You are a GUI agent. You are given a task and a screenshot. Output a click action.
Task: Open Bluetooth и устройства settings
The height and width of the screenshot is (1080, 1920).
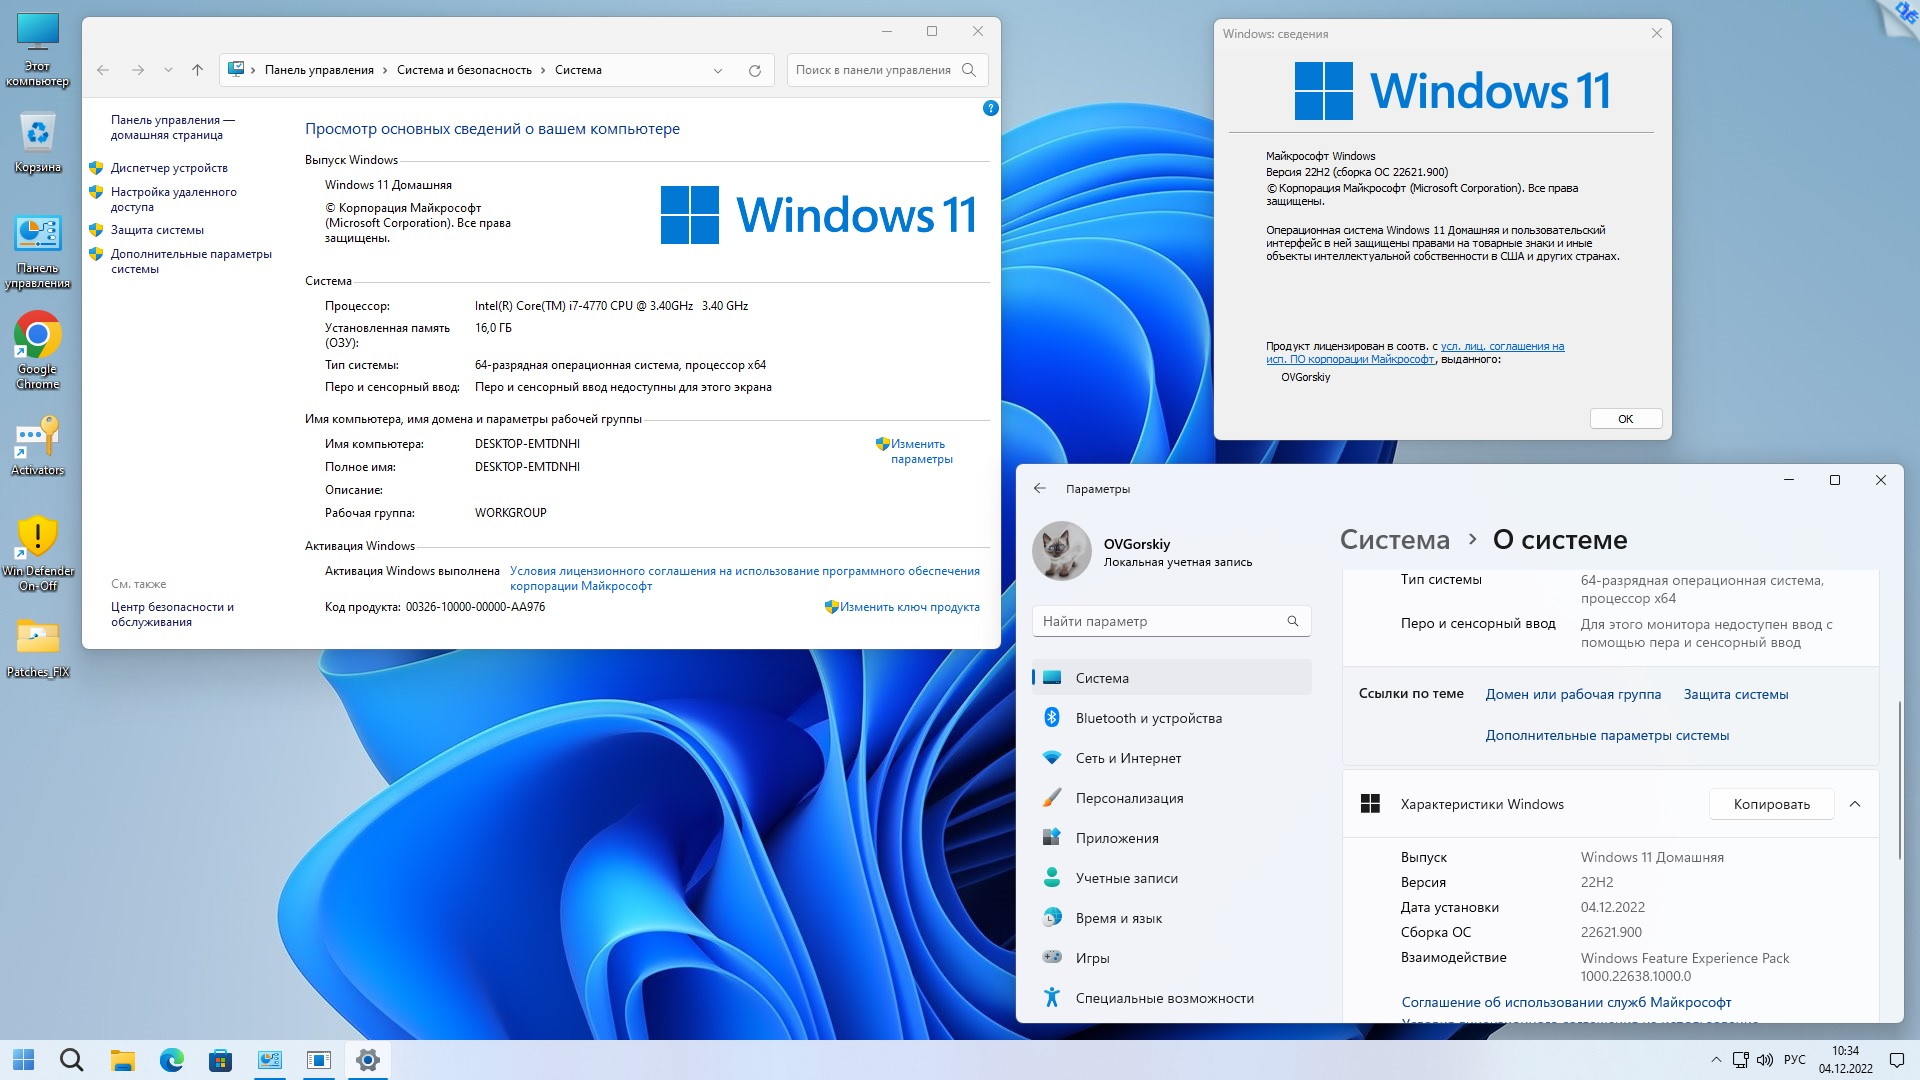(x=1171, y=718)
